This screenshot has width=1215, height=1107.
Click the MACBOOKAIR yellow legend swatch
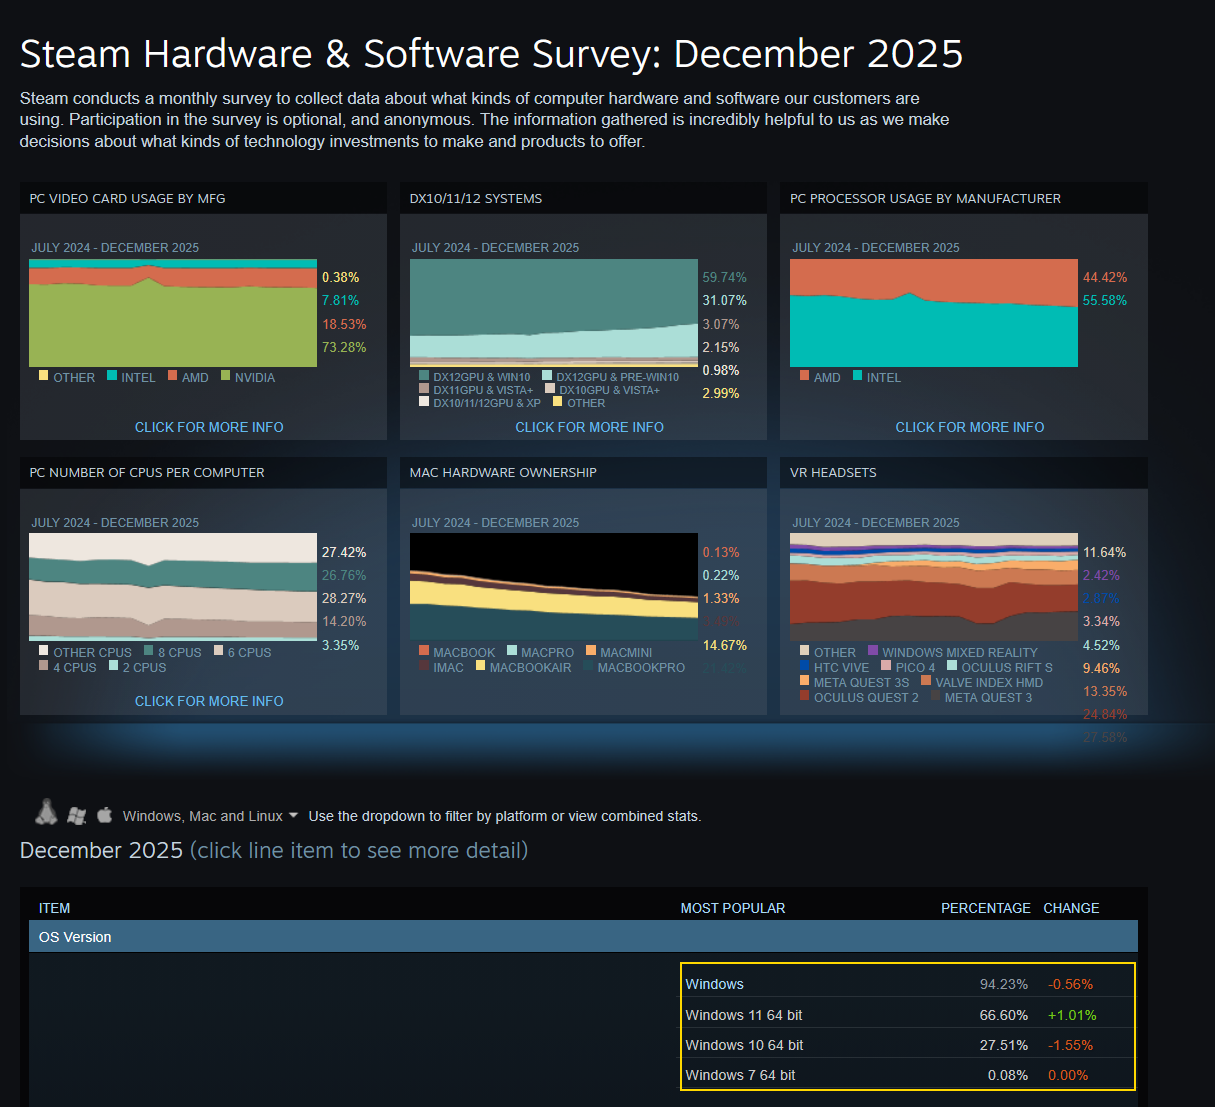click(x=481, y=666)
